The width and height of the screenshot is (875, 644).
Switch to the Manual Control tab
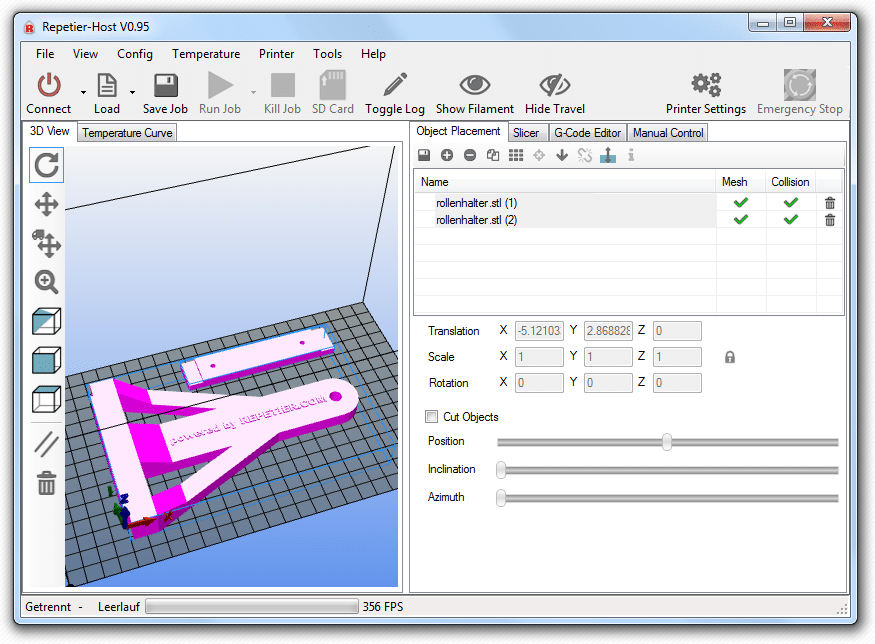point(668,133)
